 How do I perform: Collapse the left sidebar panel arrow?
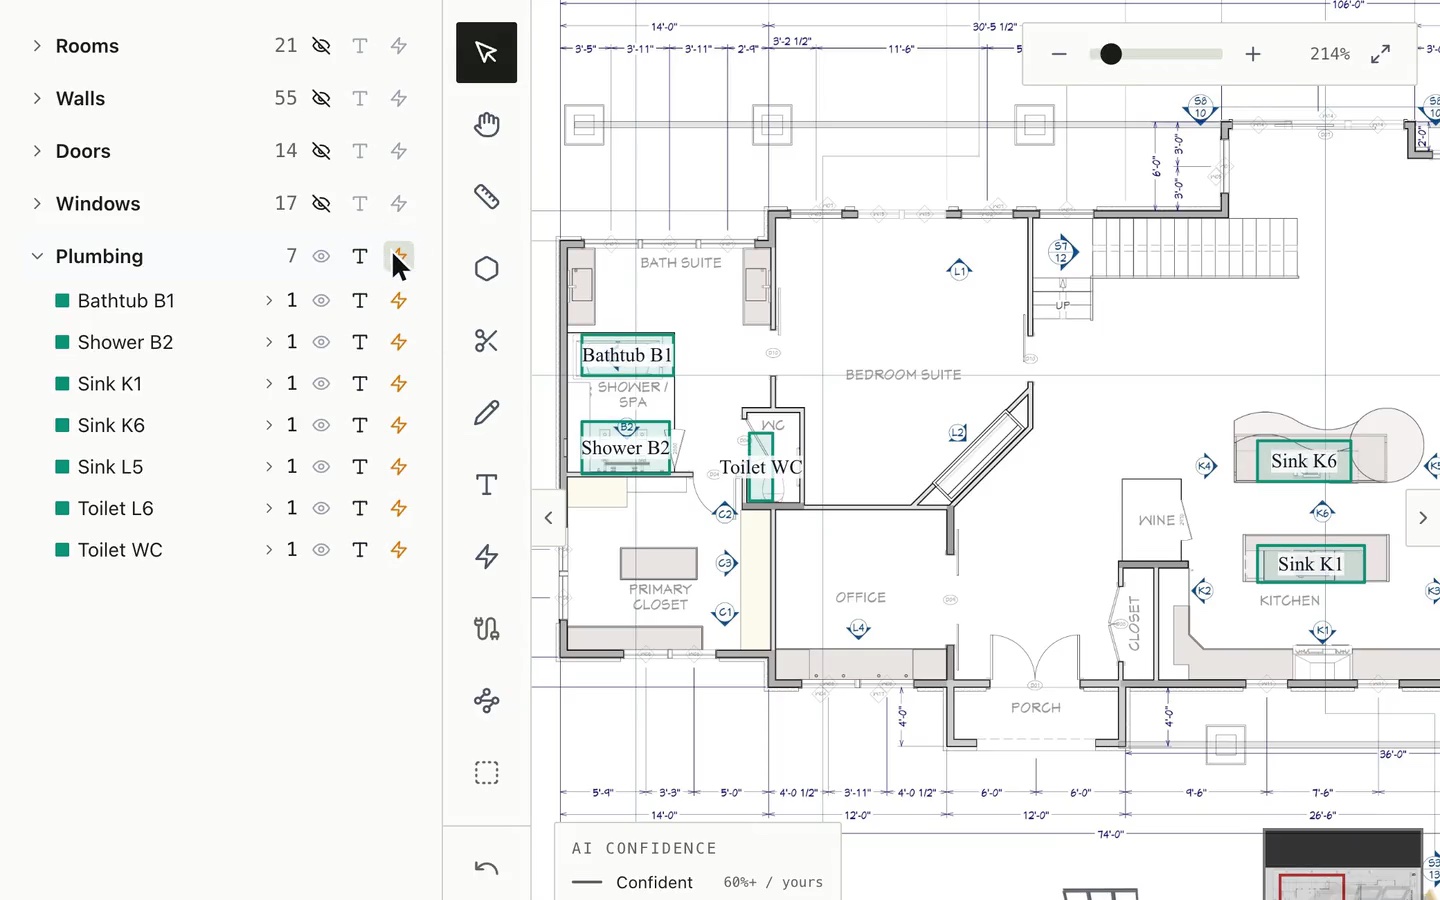(548, 518)
